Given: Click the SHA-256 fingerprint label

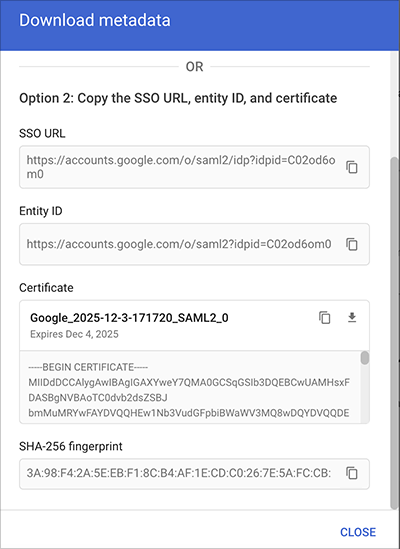Looking at the screenshot, I should pos(71,446).
